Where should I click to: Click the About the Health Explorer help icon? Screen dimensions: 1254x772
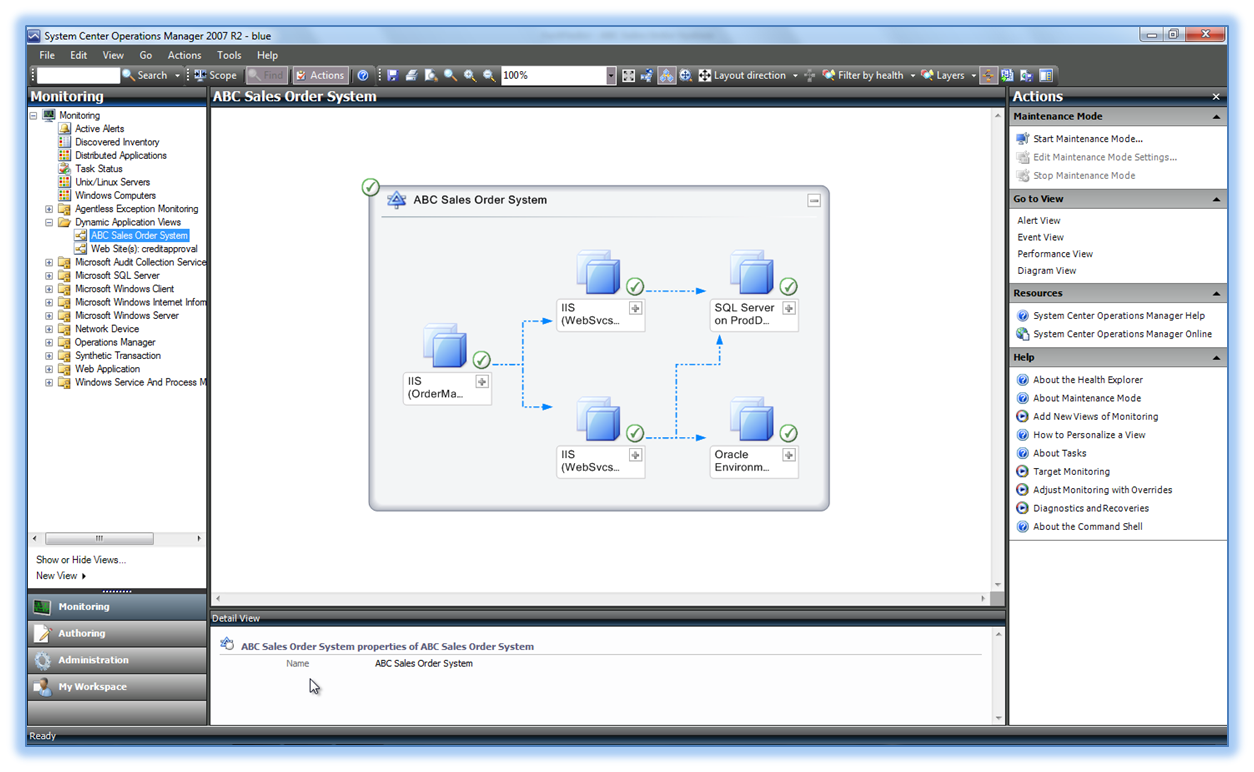(1023, 380)
